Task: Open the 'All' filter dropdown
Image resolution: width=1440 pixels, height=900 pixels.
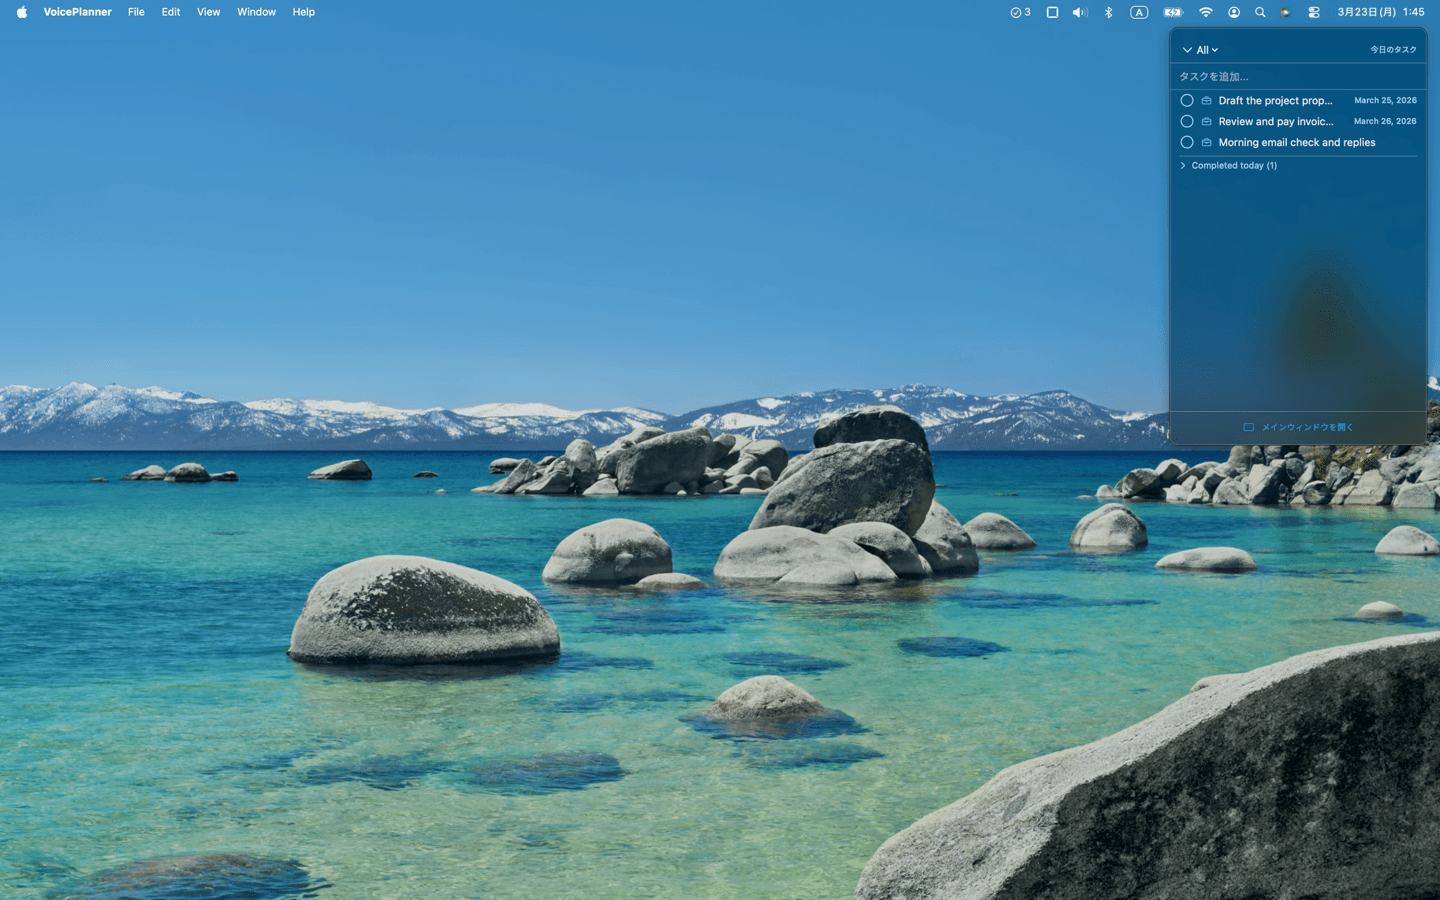Action: coord(1204,49)
